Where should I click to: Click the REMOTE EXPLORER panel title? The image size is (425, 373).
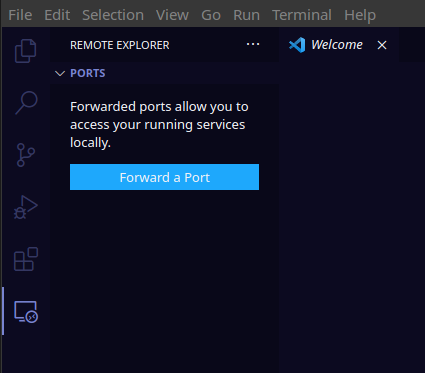120,45
